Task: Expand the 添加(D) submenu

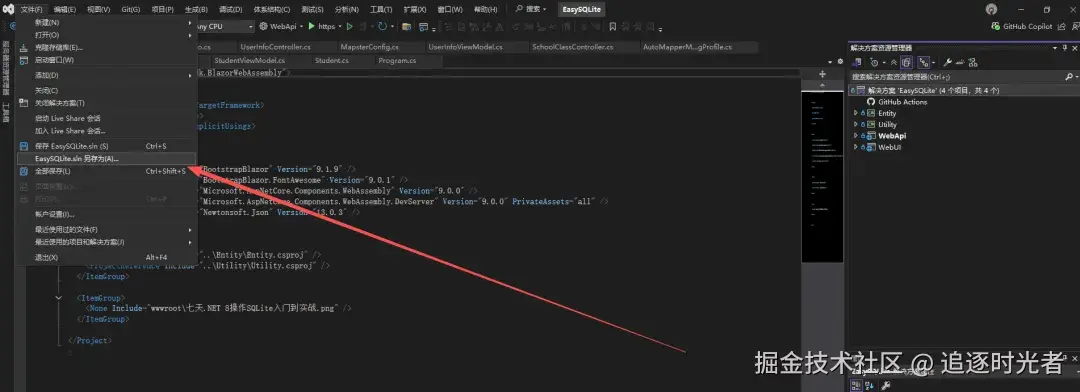Action: click(106, 75)
